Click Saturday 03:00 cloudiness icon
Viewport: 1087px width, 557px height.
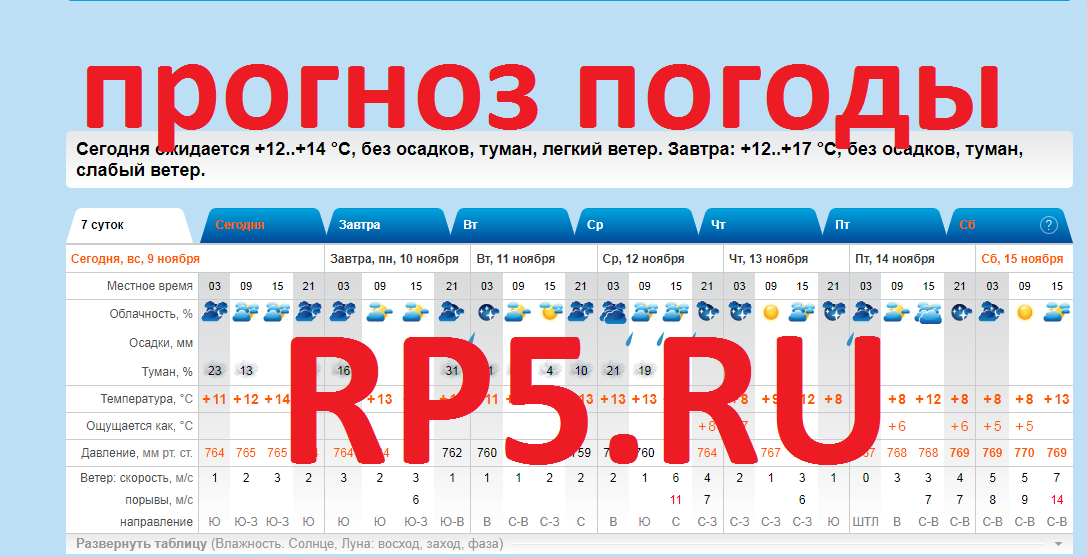(x=993, y=312)
